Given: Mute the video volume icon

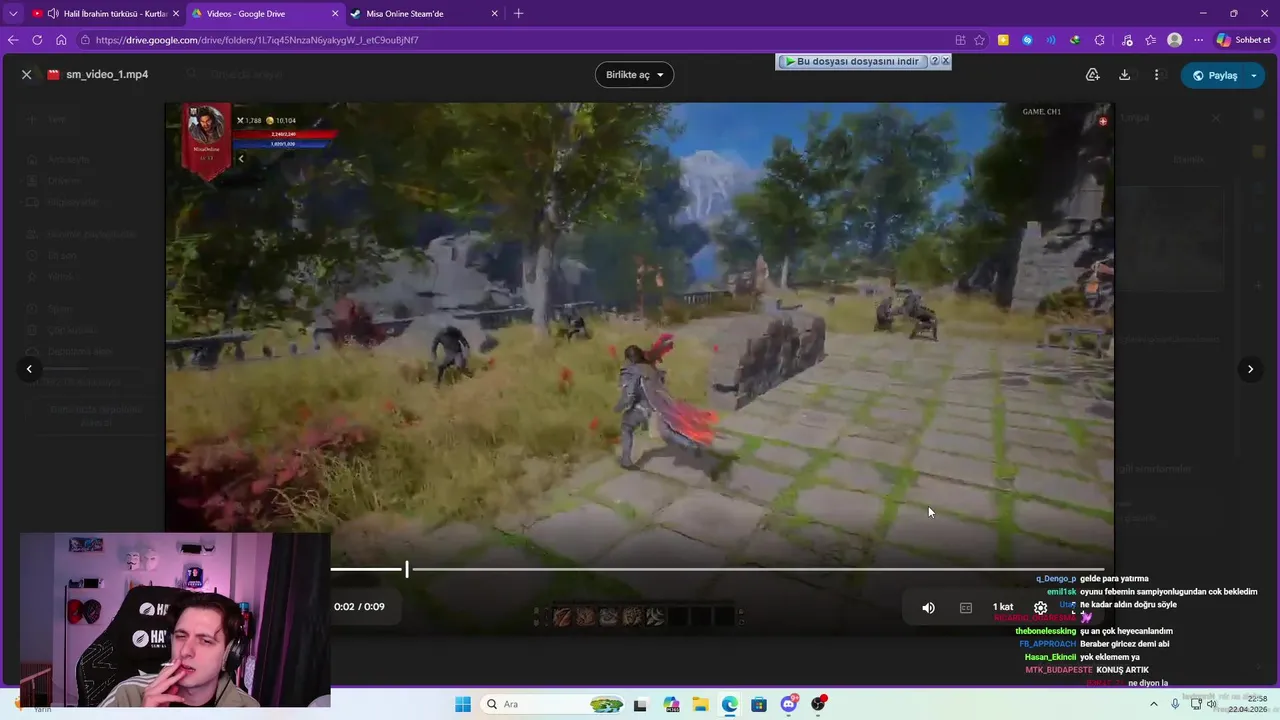Looking at the screenshot, I should coord(928,607).
